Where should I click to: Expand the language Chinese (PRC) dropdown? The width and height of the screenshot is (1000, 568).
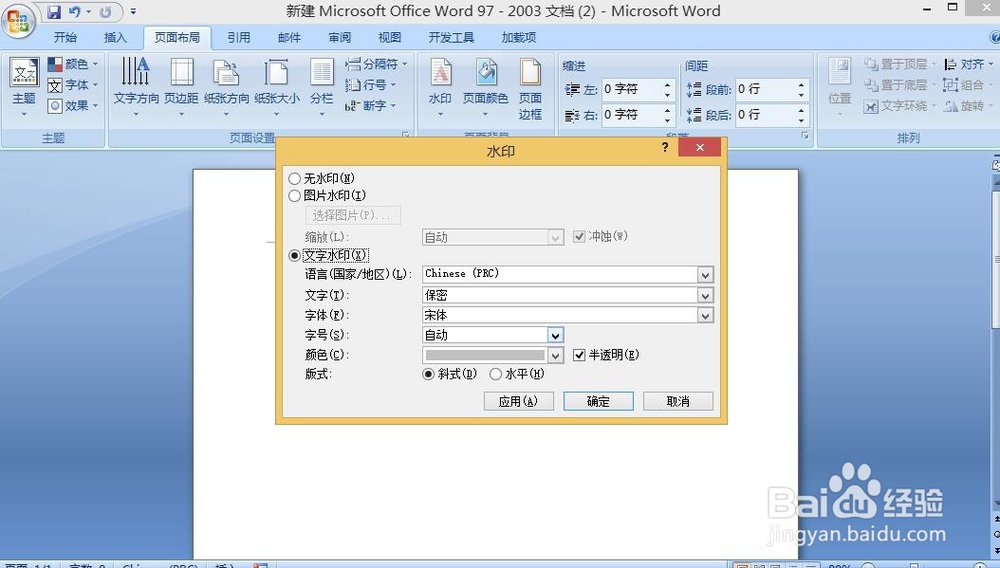(705, 275)
